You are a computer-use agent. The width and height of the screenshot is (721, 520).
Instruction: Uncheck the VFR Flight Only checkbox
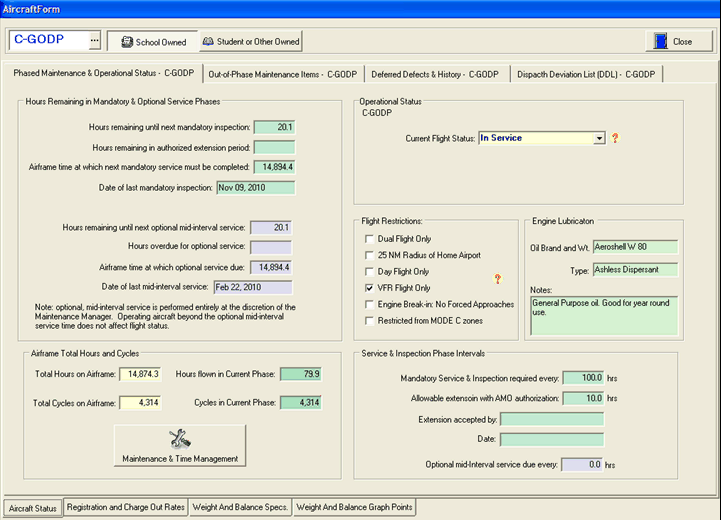(370, 288)
